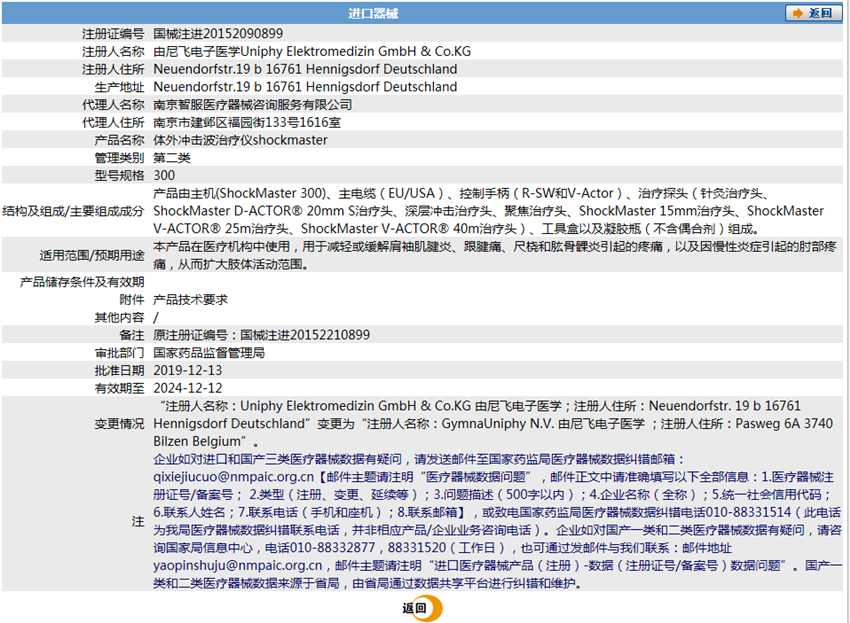The image size is (850, 623).
Task: Click the 其他内容 slash value
Action: pos(156,318)
